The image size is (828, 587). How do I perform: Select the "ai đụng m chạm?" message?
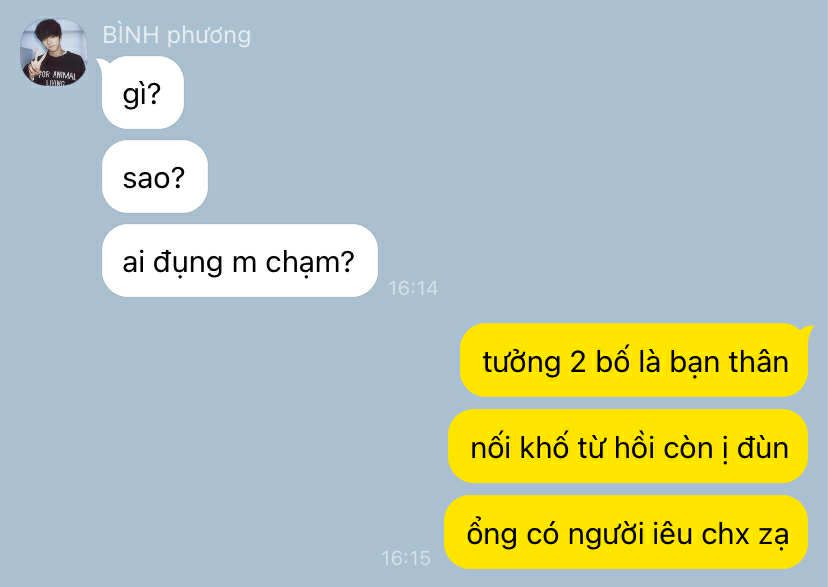pos(239,261)
